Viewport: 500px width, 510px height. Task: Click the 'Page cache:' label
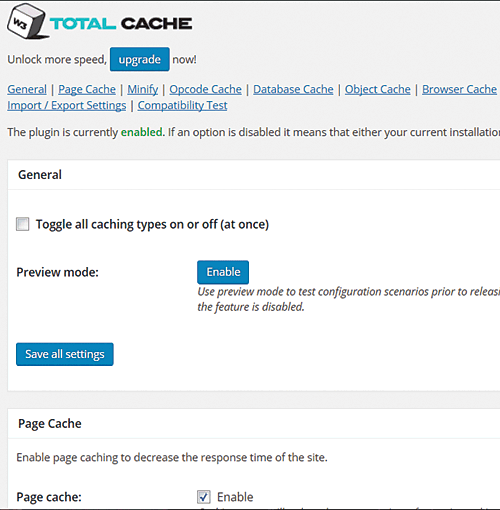point(49,497)
